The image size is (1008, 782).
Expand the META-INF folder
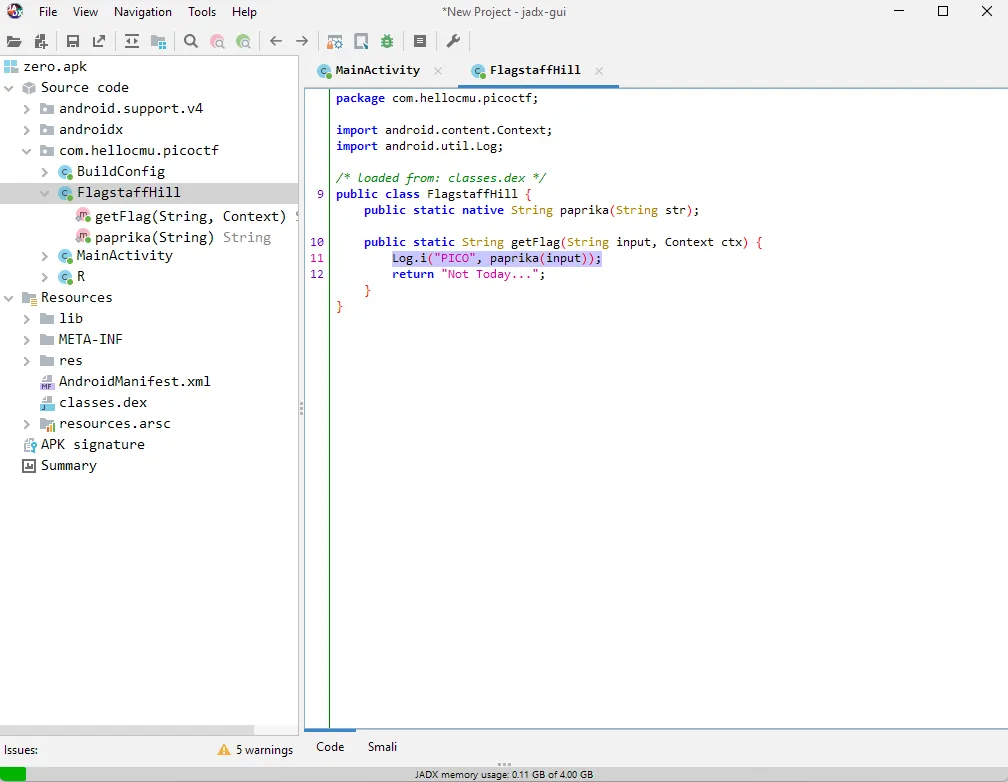pos(26,340)
